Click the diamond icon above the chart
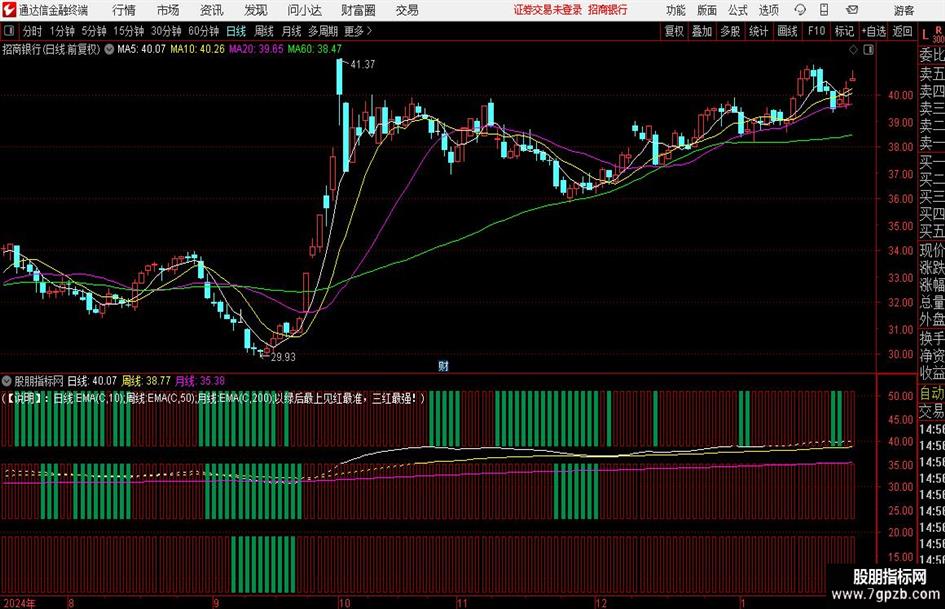This screenshot has height=609, width=945. coord(853,50)
